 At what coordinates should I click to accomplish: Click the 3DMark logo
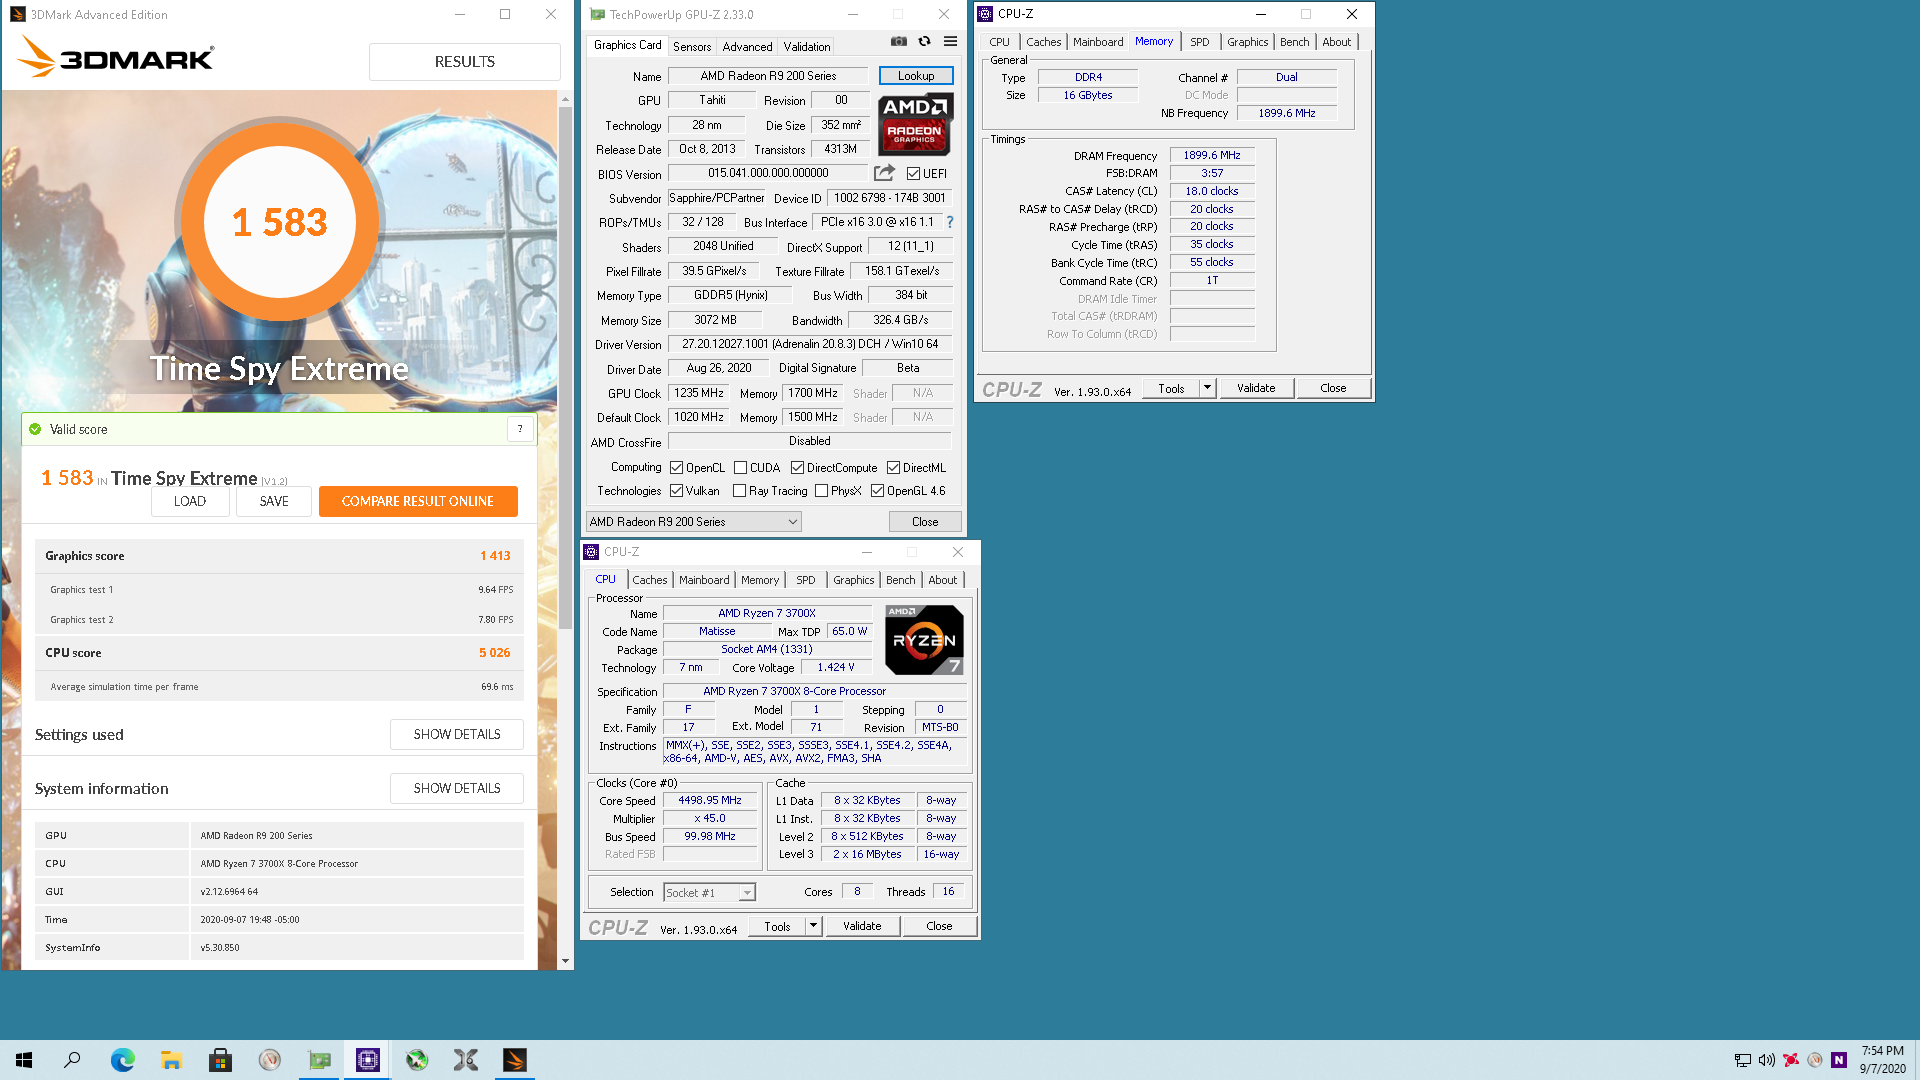(x=116, y=57)
